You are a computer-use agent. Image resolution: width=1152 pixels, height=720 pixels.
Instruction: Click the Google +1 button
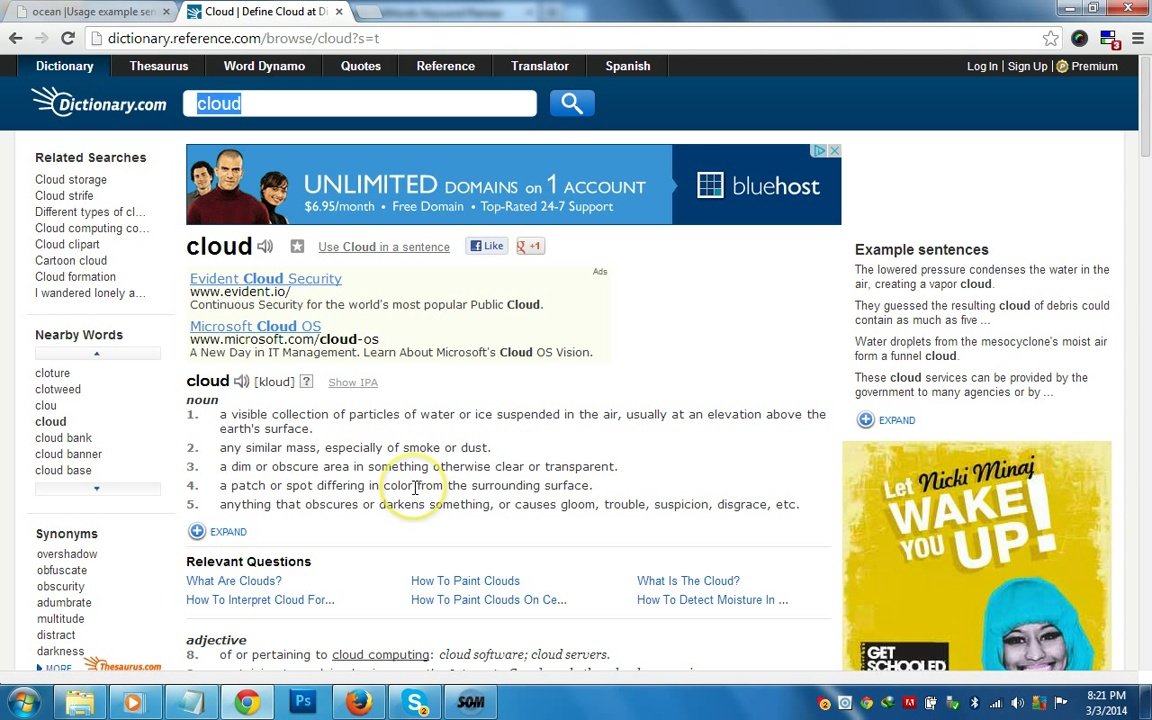pyautogui.click(x=530, y=246)
